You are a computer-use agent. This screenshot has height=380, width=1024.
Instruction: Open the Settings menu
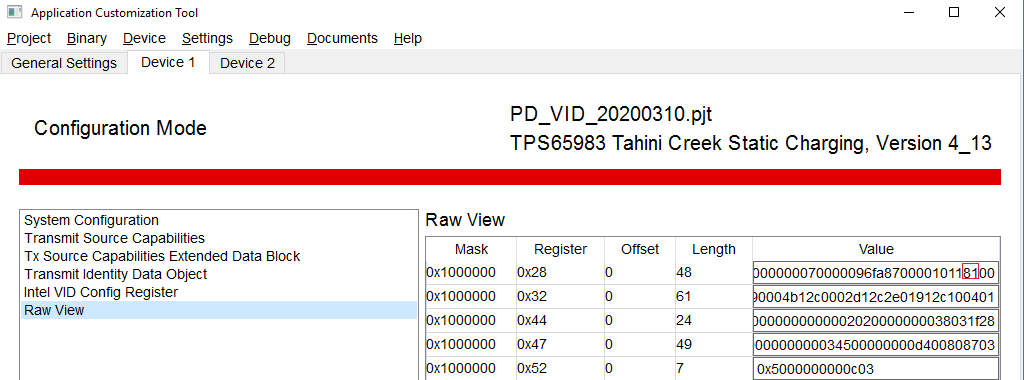click(x=207, y=39)
